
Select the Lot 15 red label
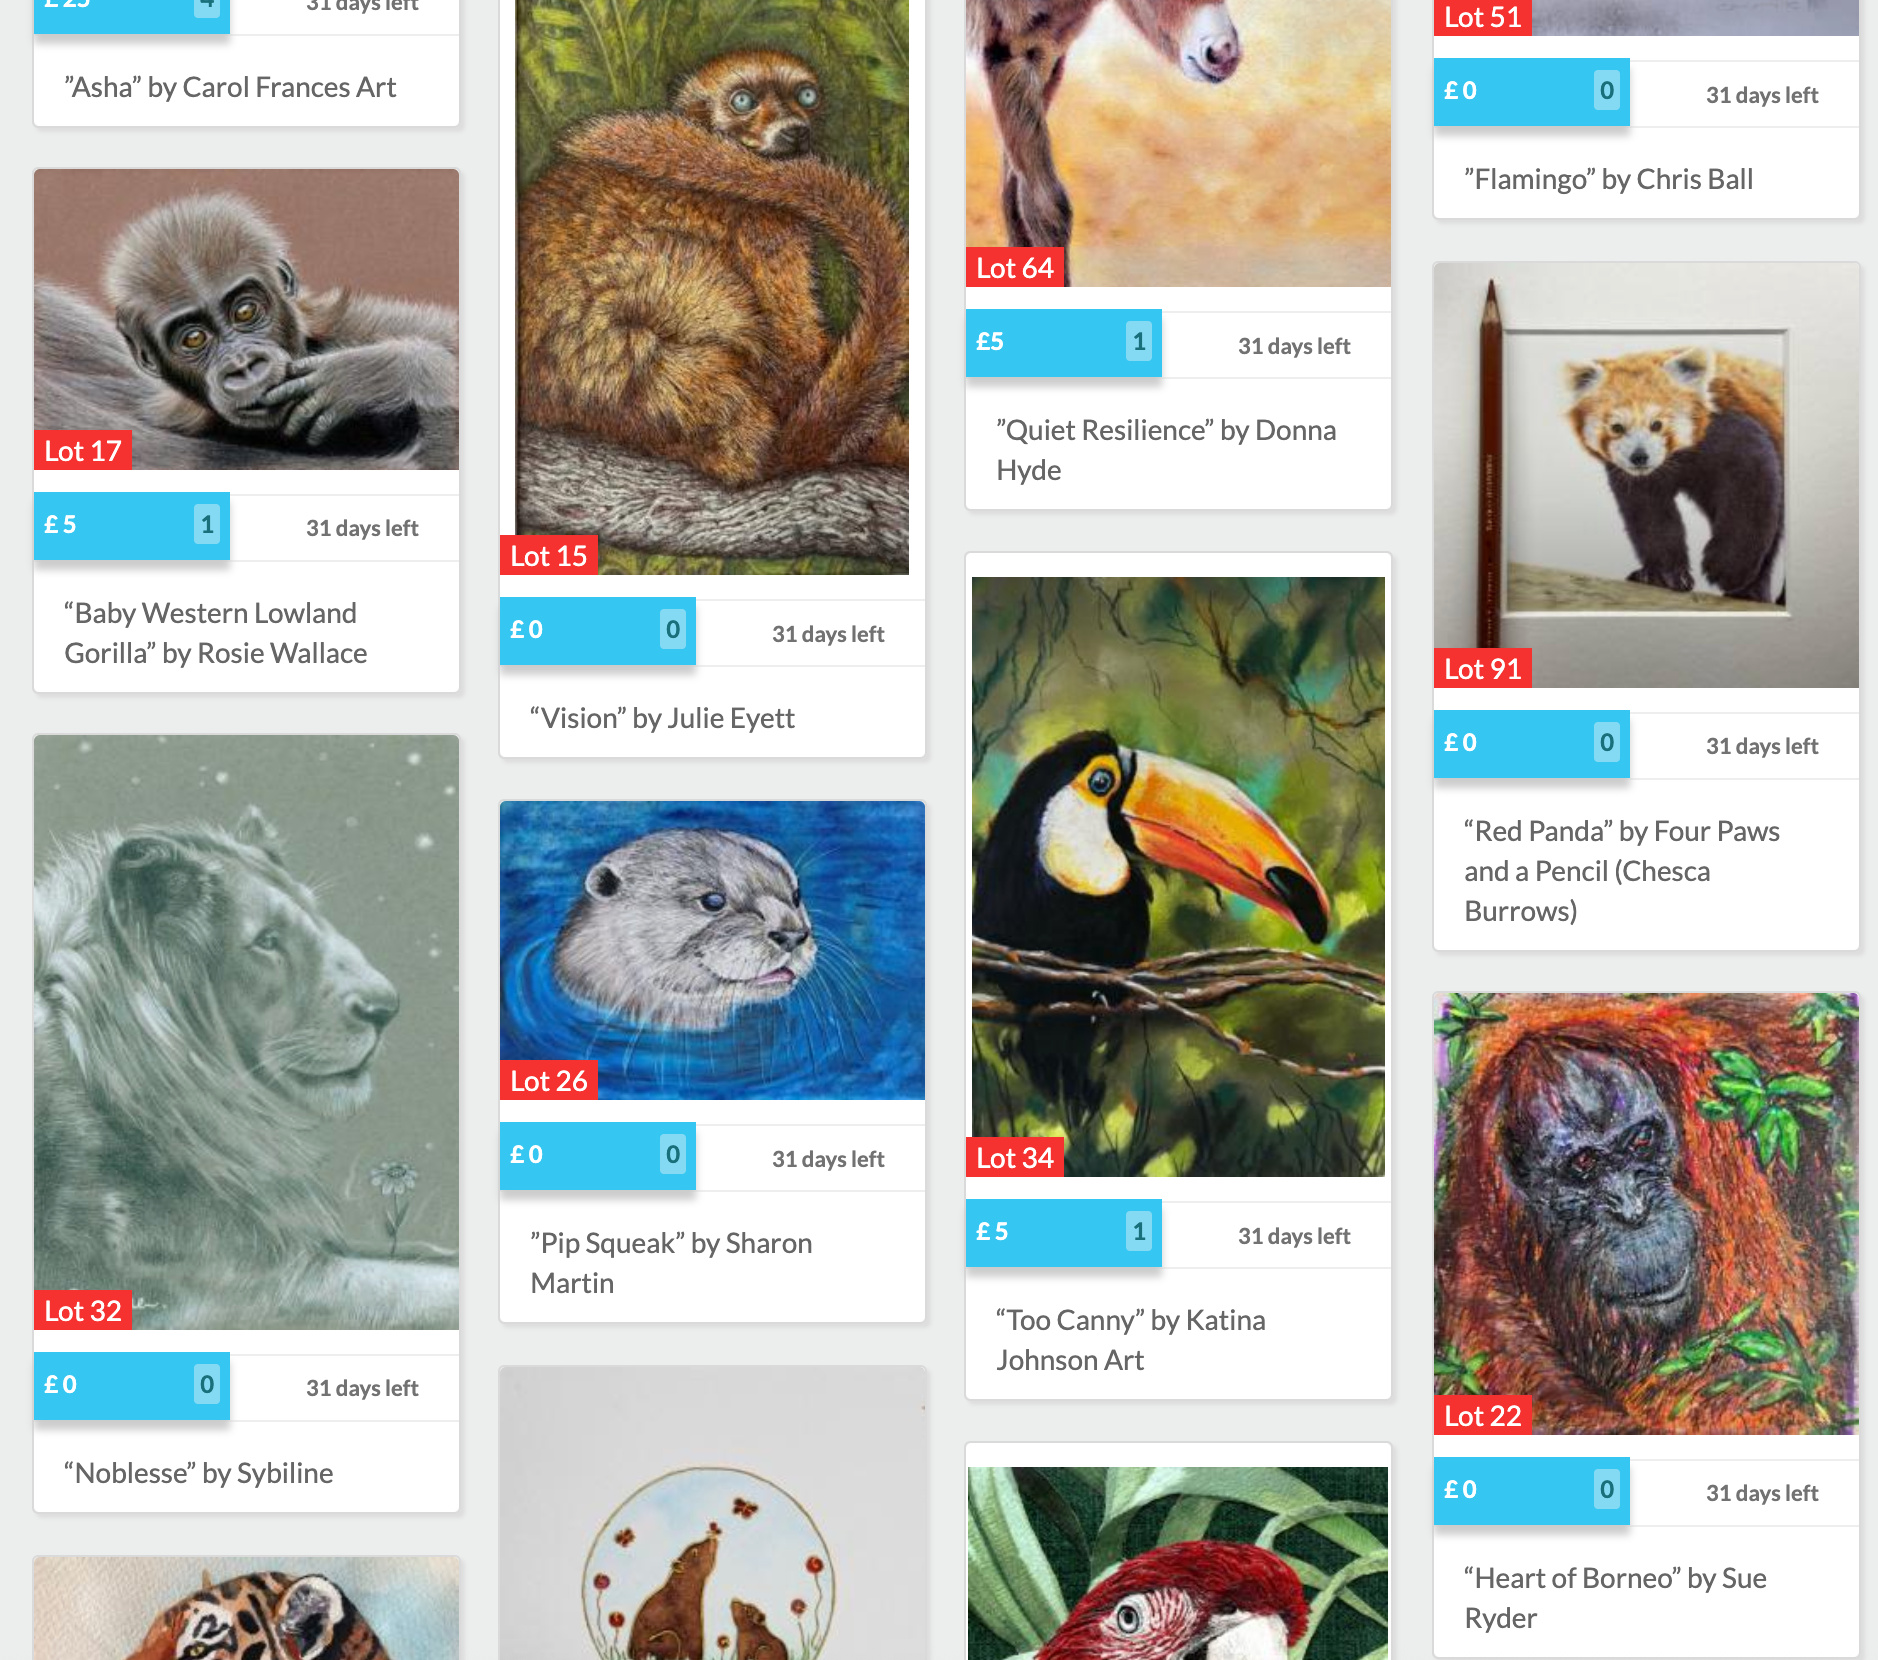point(548,556)
